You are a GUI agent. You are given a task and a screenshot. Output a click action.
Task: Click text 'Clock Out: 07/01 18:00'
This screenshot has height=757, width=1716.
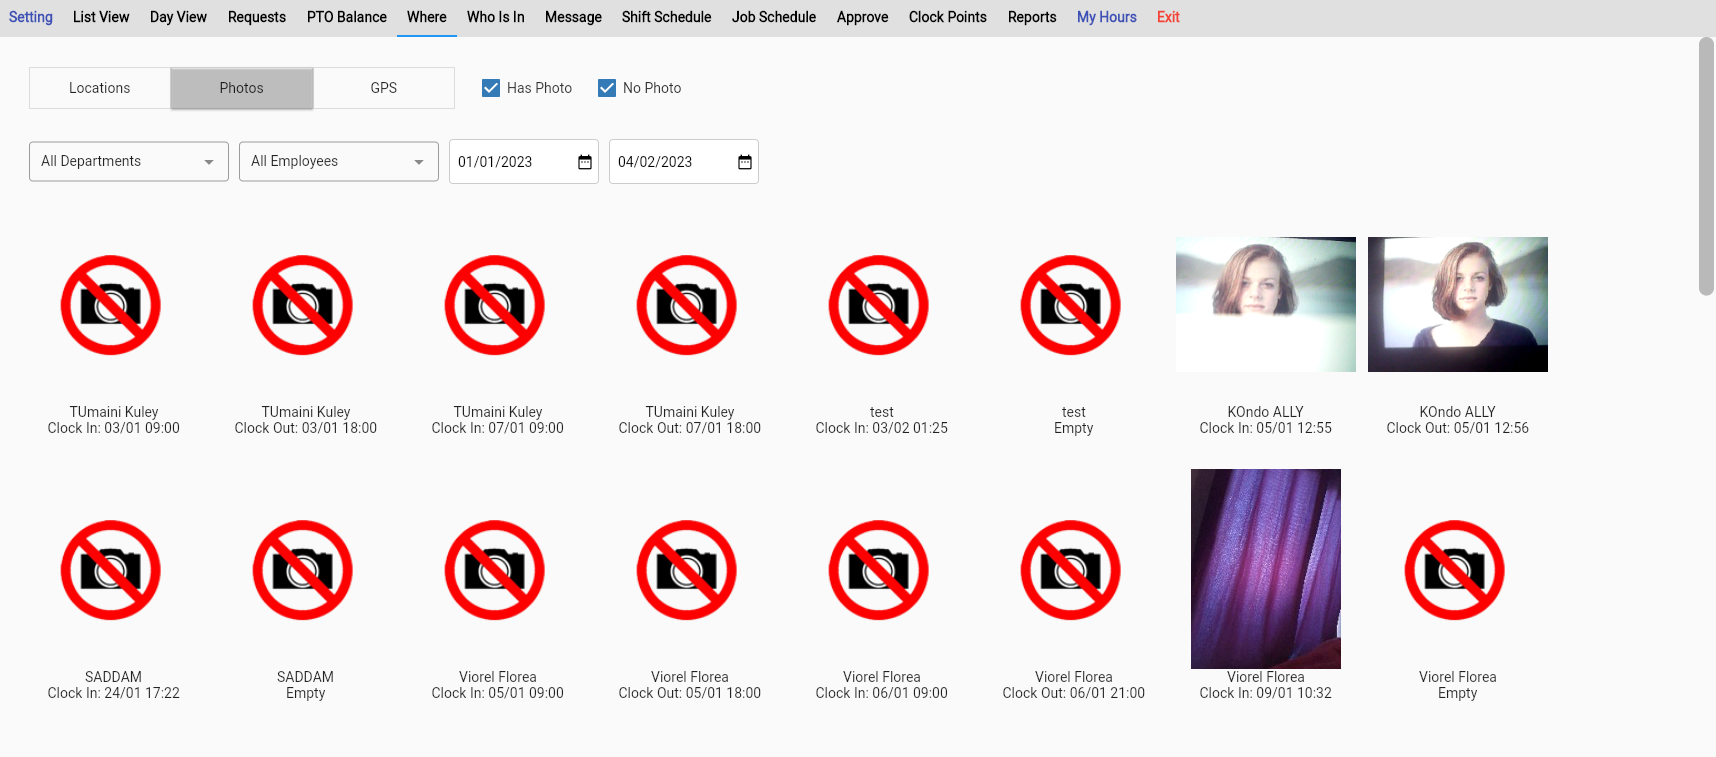point(690,428)
